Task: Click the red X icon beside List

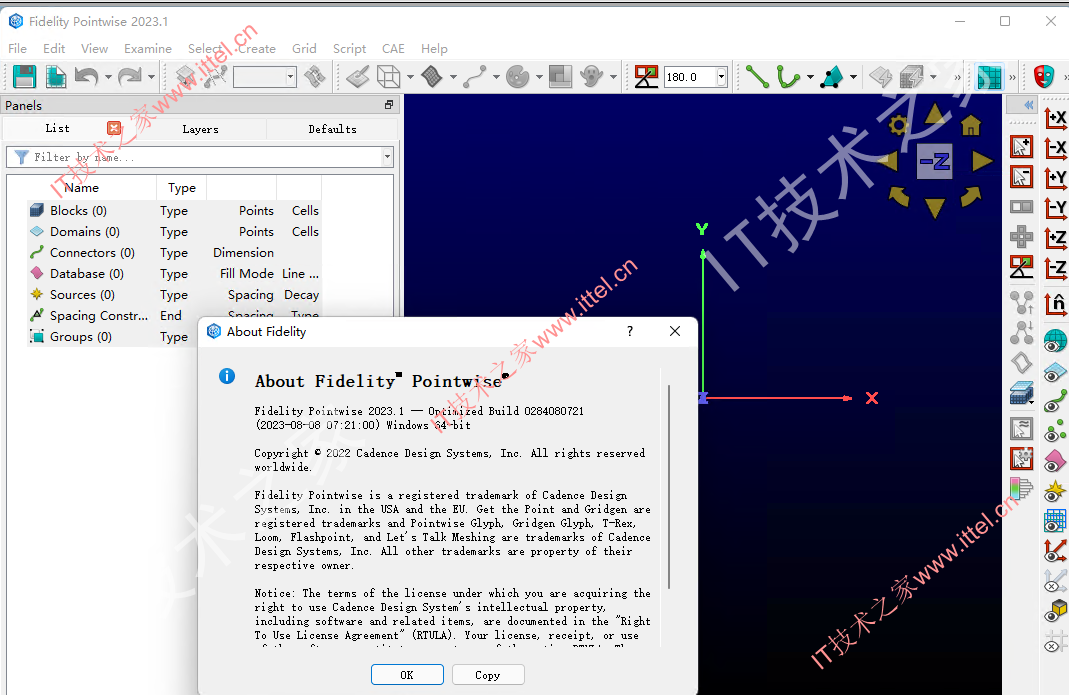Action: 114,128
